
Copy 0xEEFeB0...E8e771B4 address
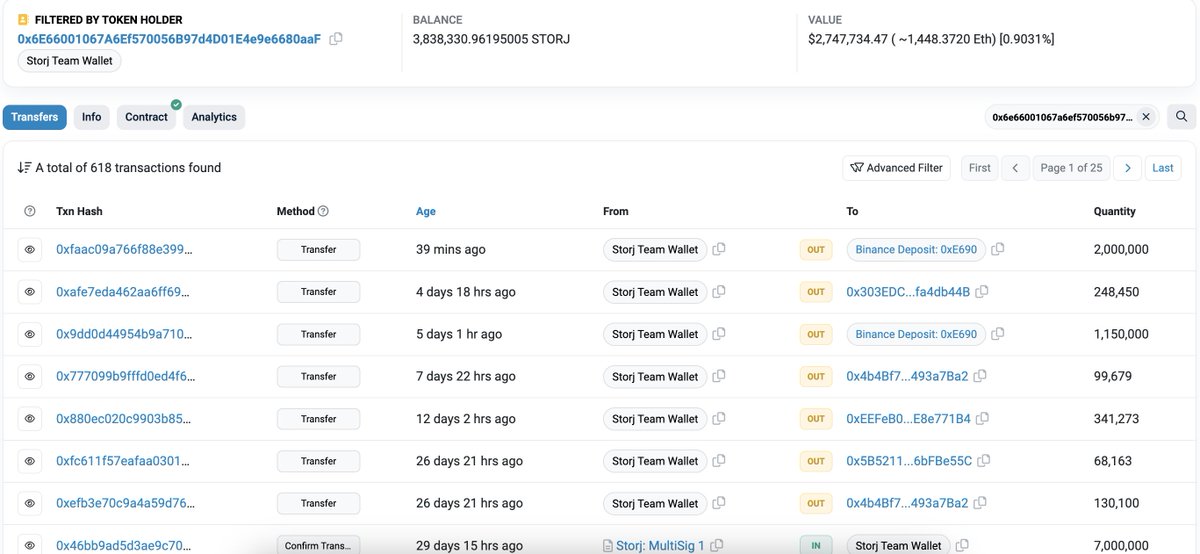coord(983,419)
